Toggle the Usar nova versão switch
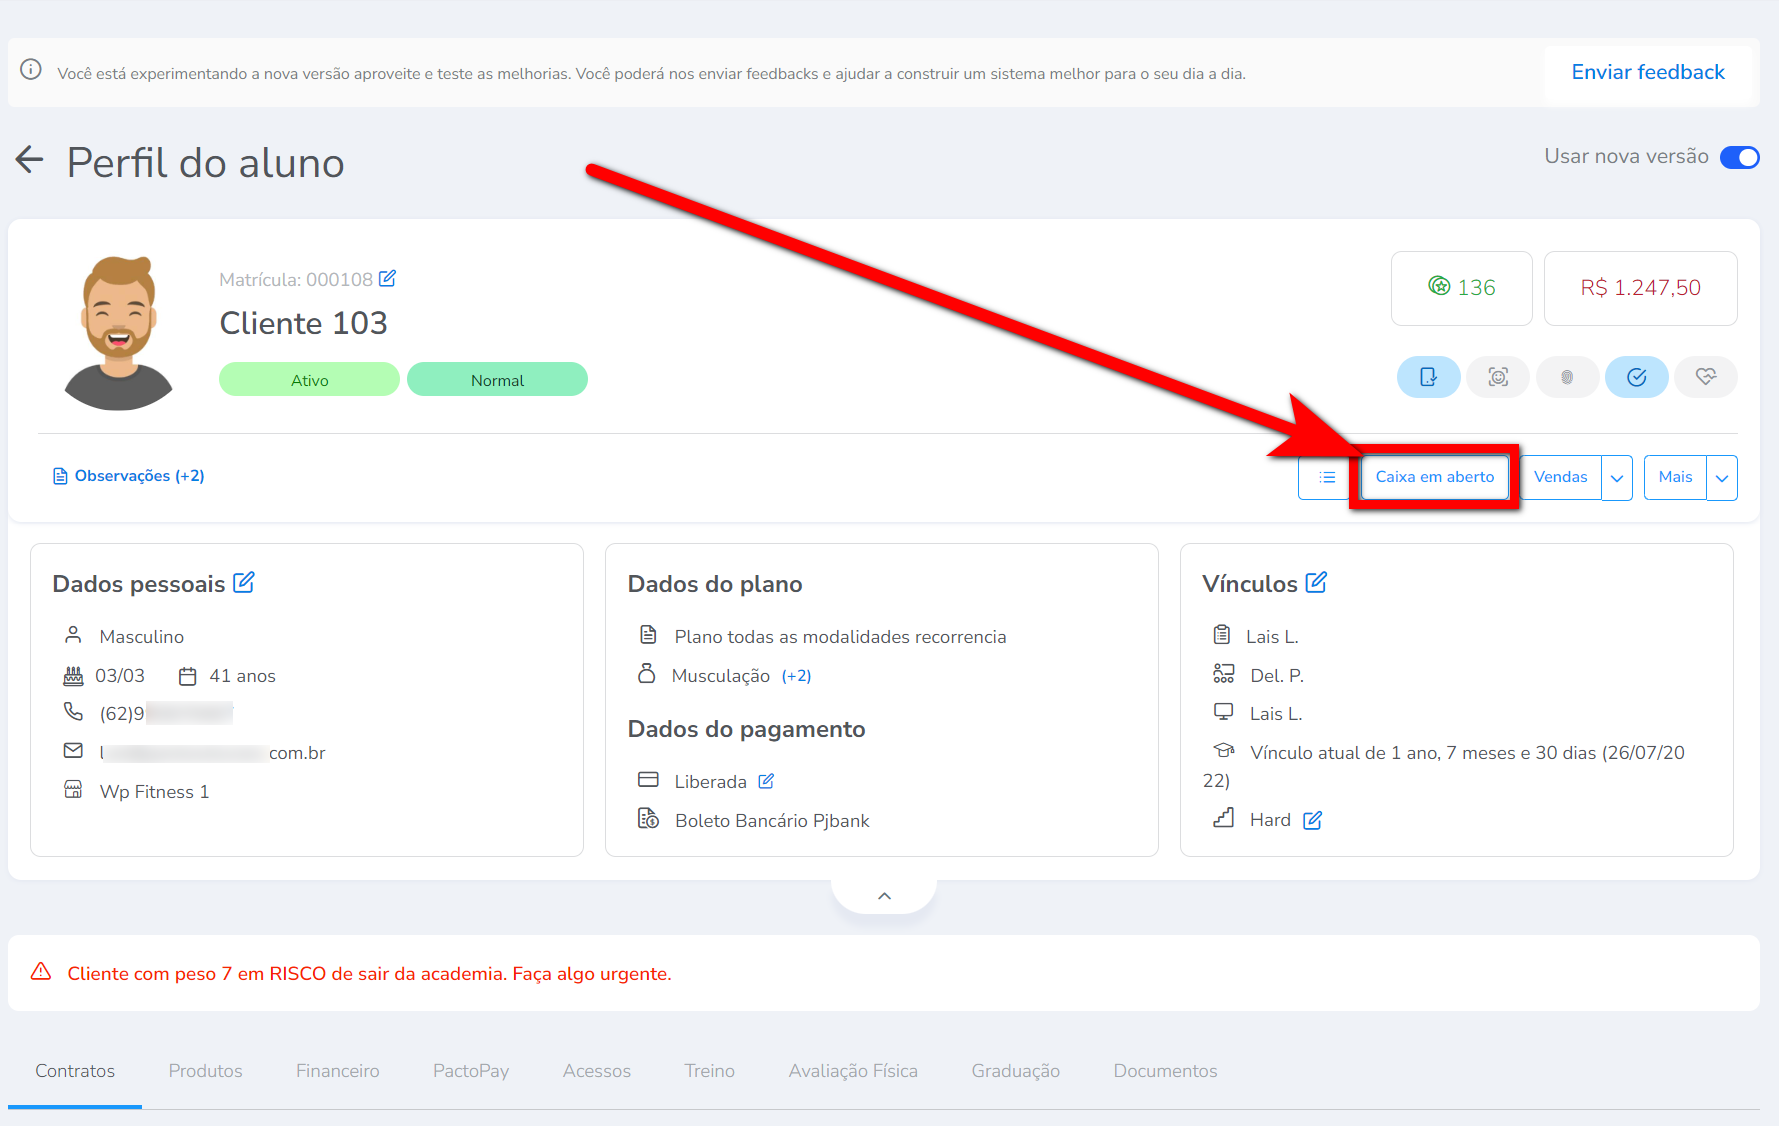 [1739, 157]
